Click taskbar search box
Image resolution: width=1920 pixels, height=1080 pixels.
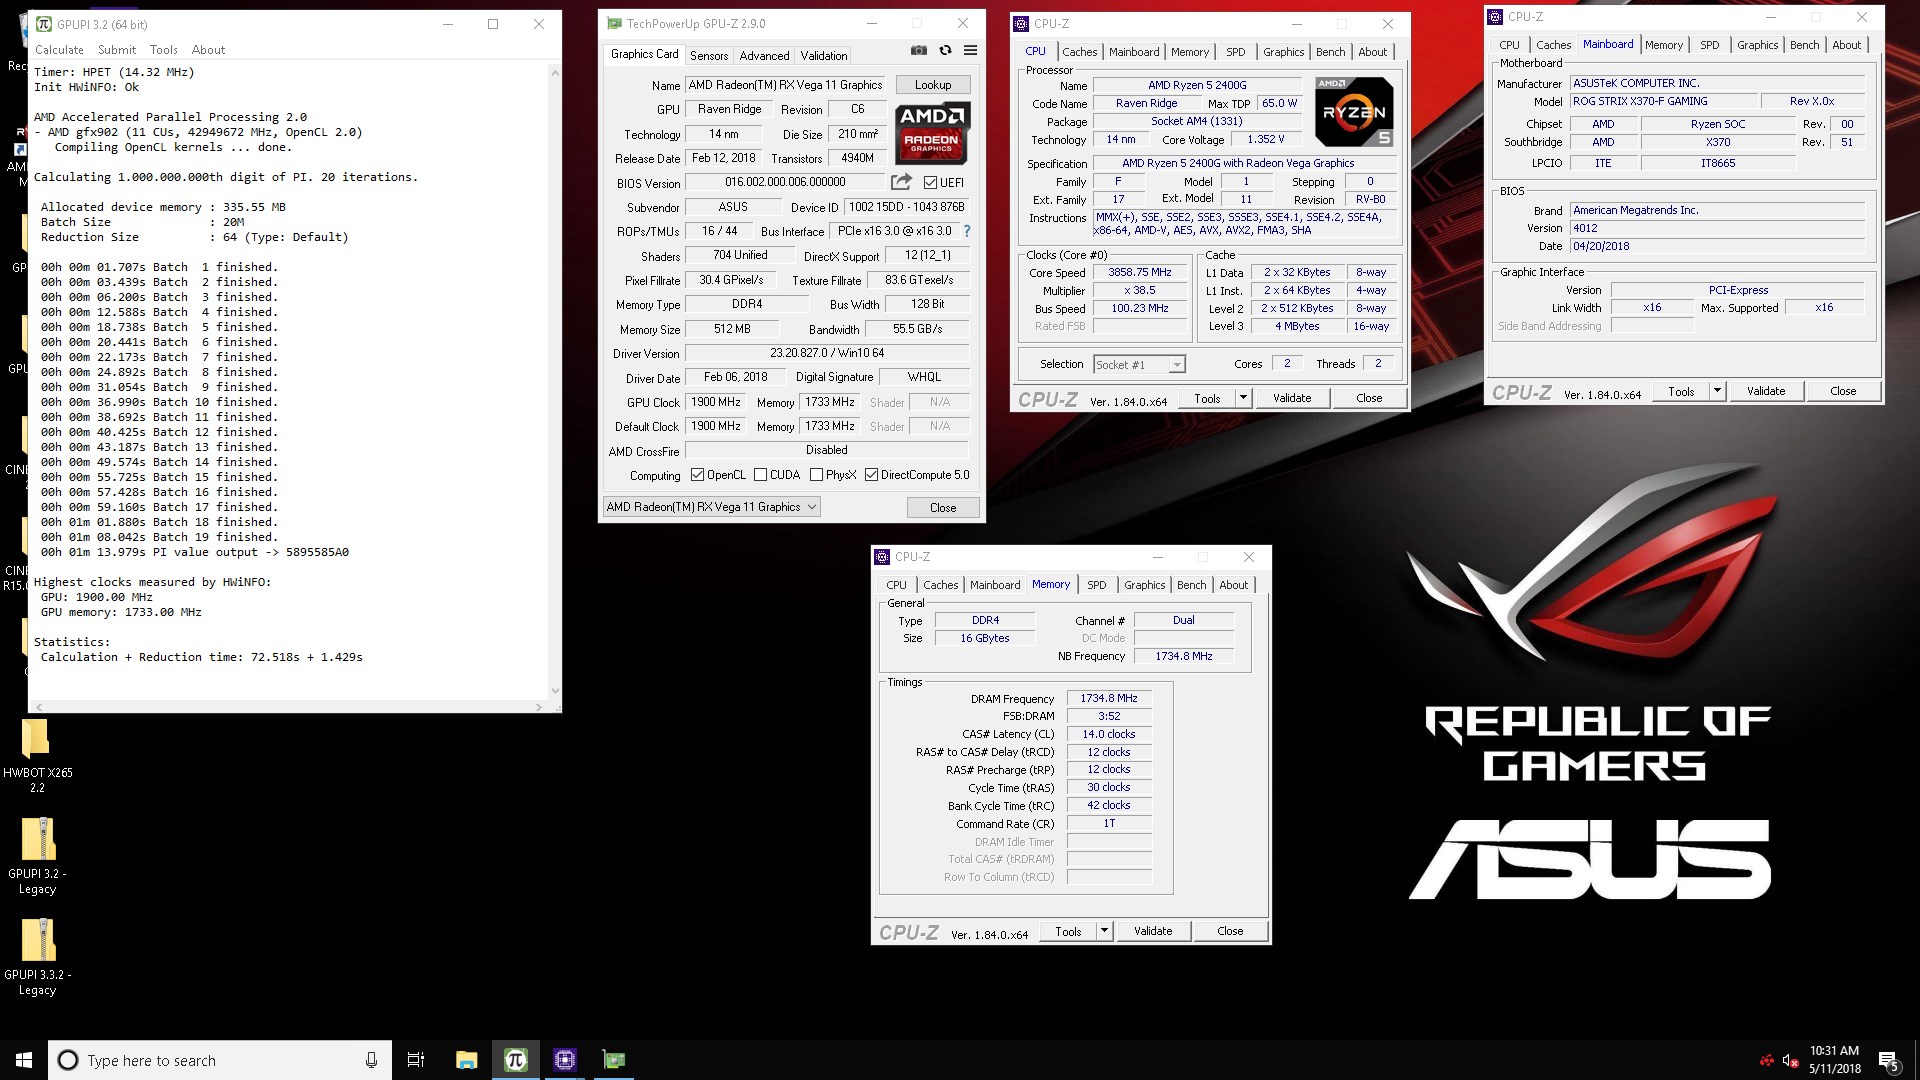(218, 1060)
